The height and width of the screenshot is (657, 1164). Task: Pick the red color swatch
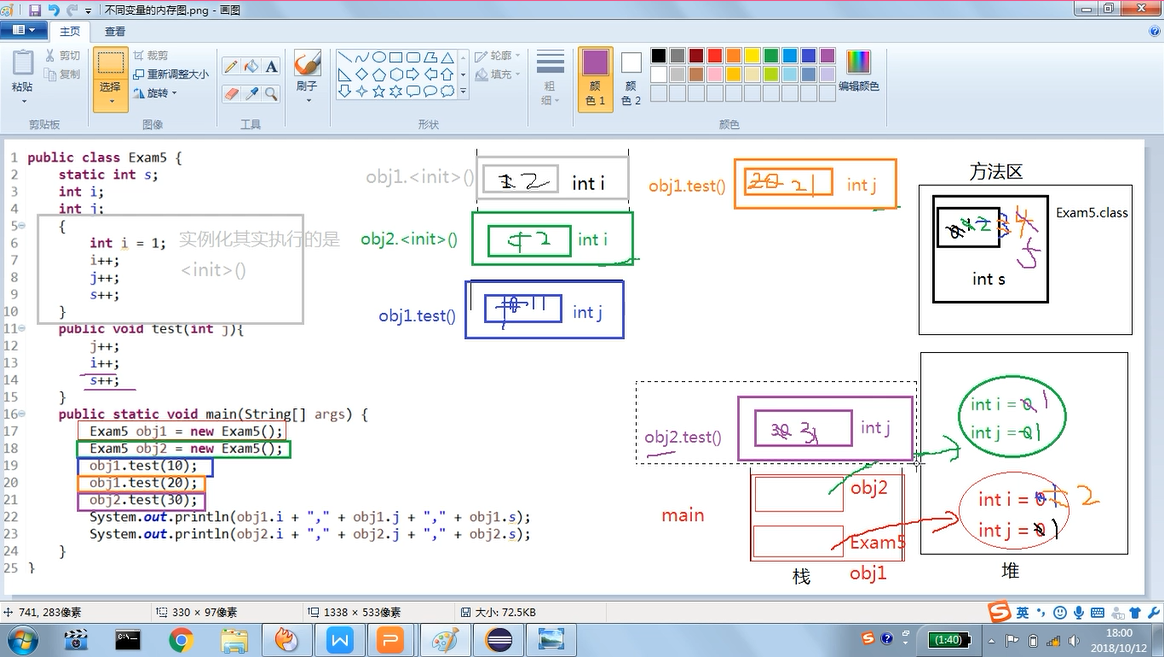715,56
